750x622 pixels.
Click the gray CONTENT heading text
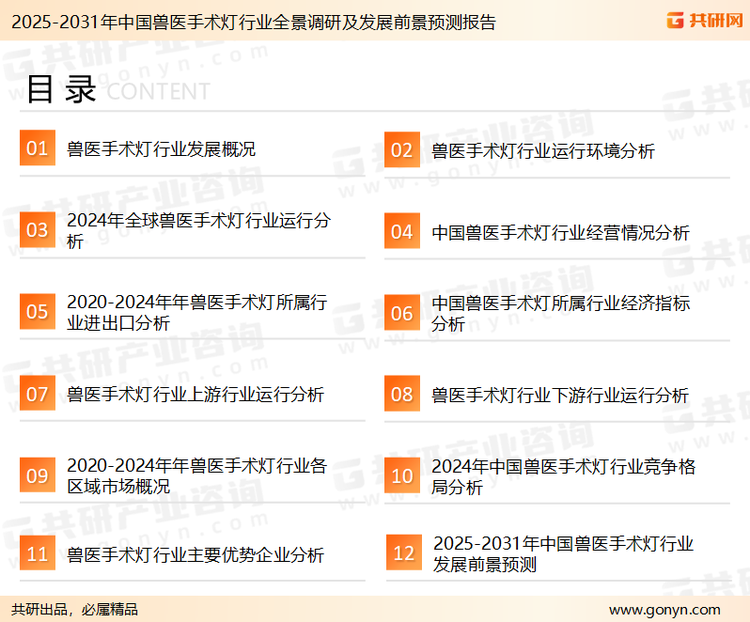[x=158, y=91]
